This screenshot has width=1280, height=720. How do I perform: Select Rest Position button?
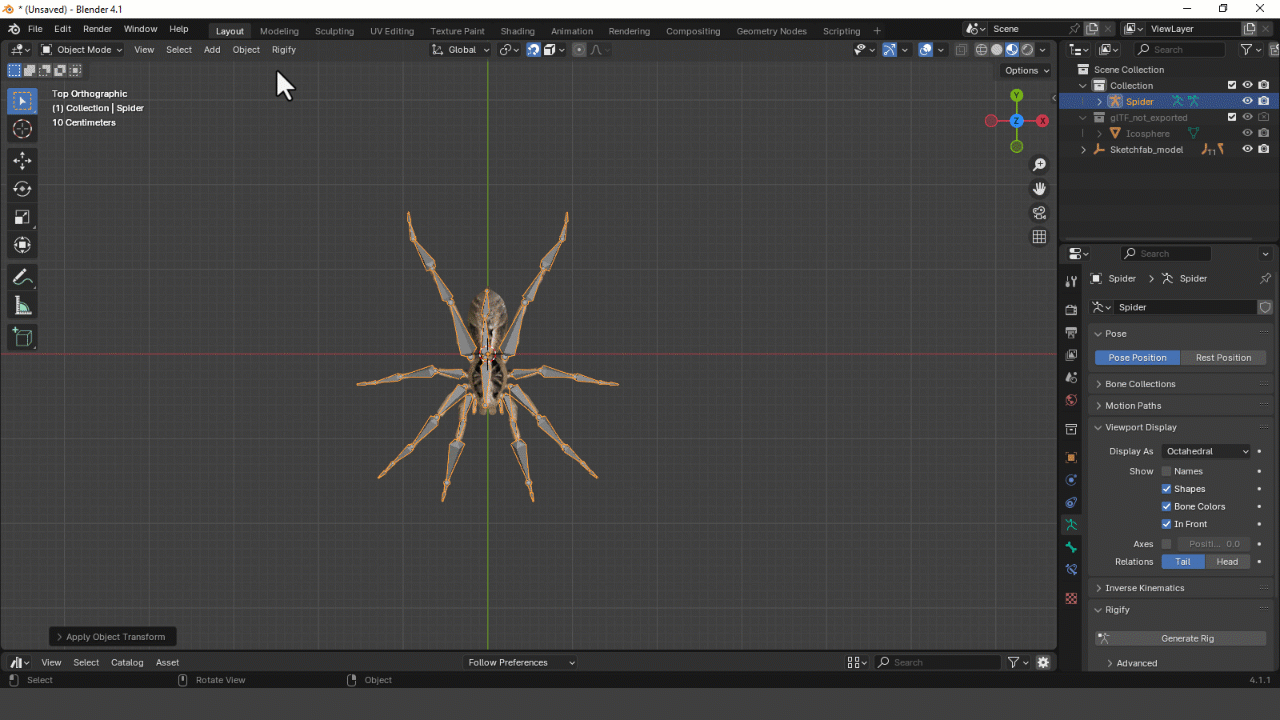point(1223,358)
